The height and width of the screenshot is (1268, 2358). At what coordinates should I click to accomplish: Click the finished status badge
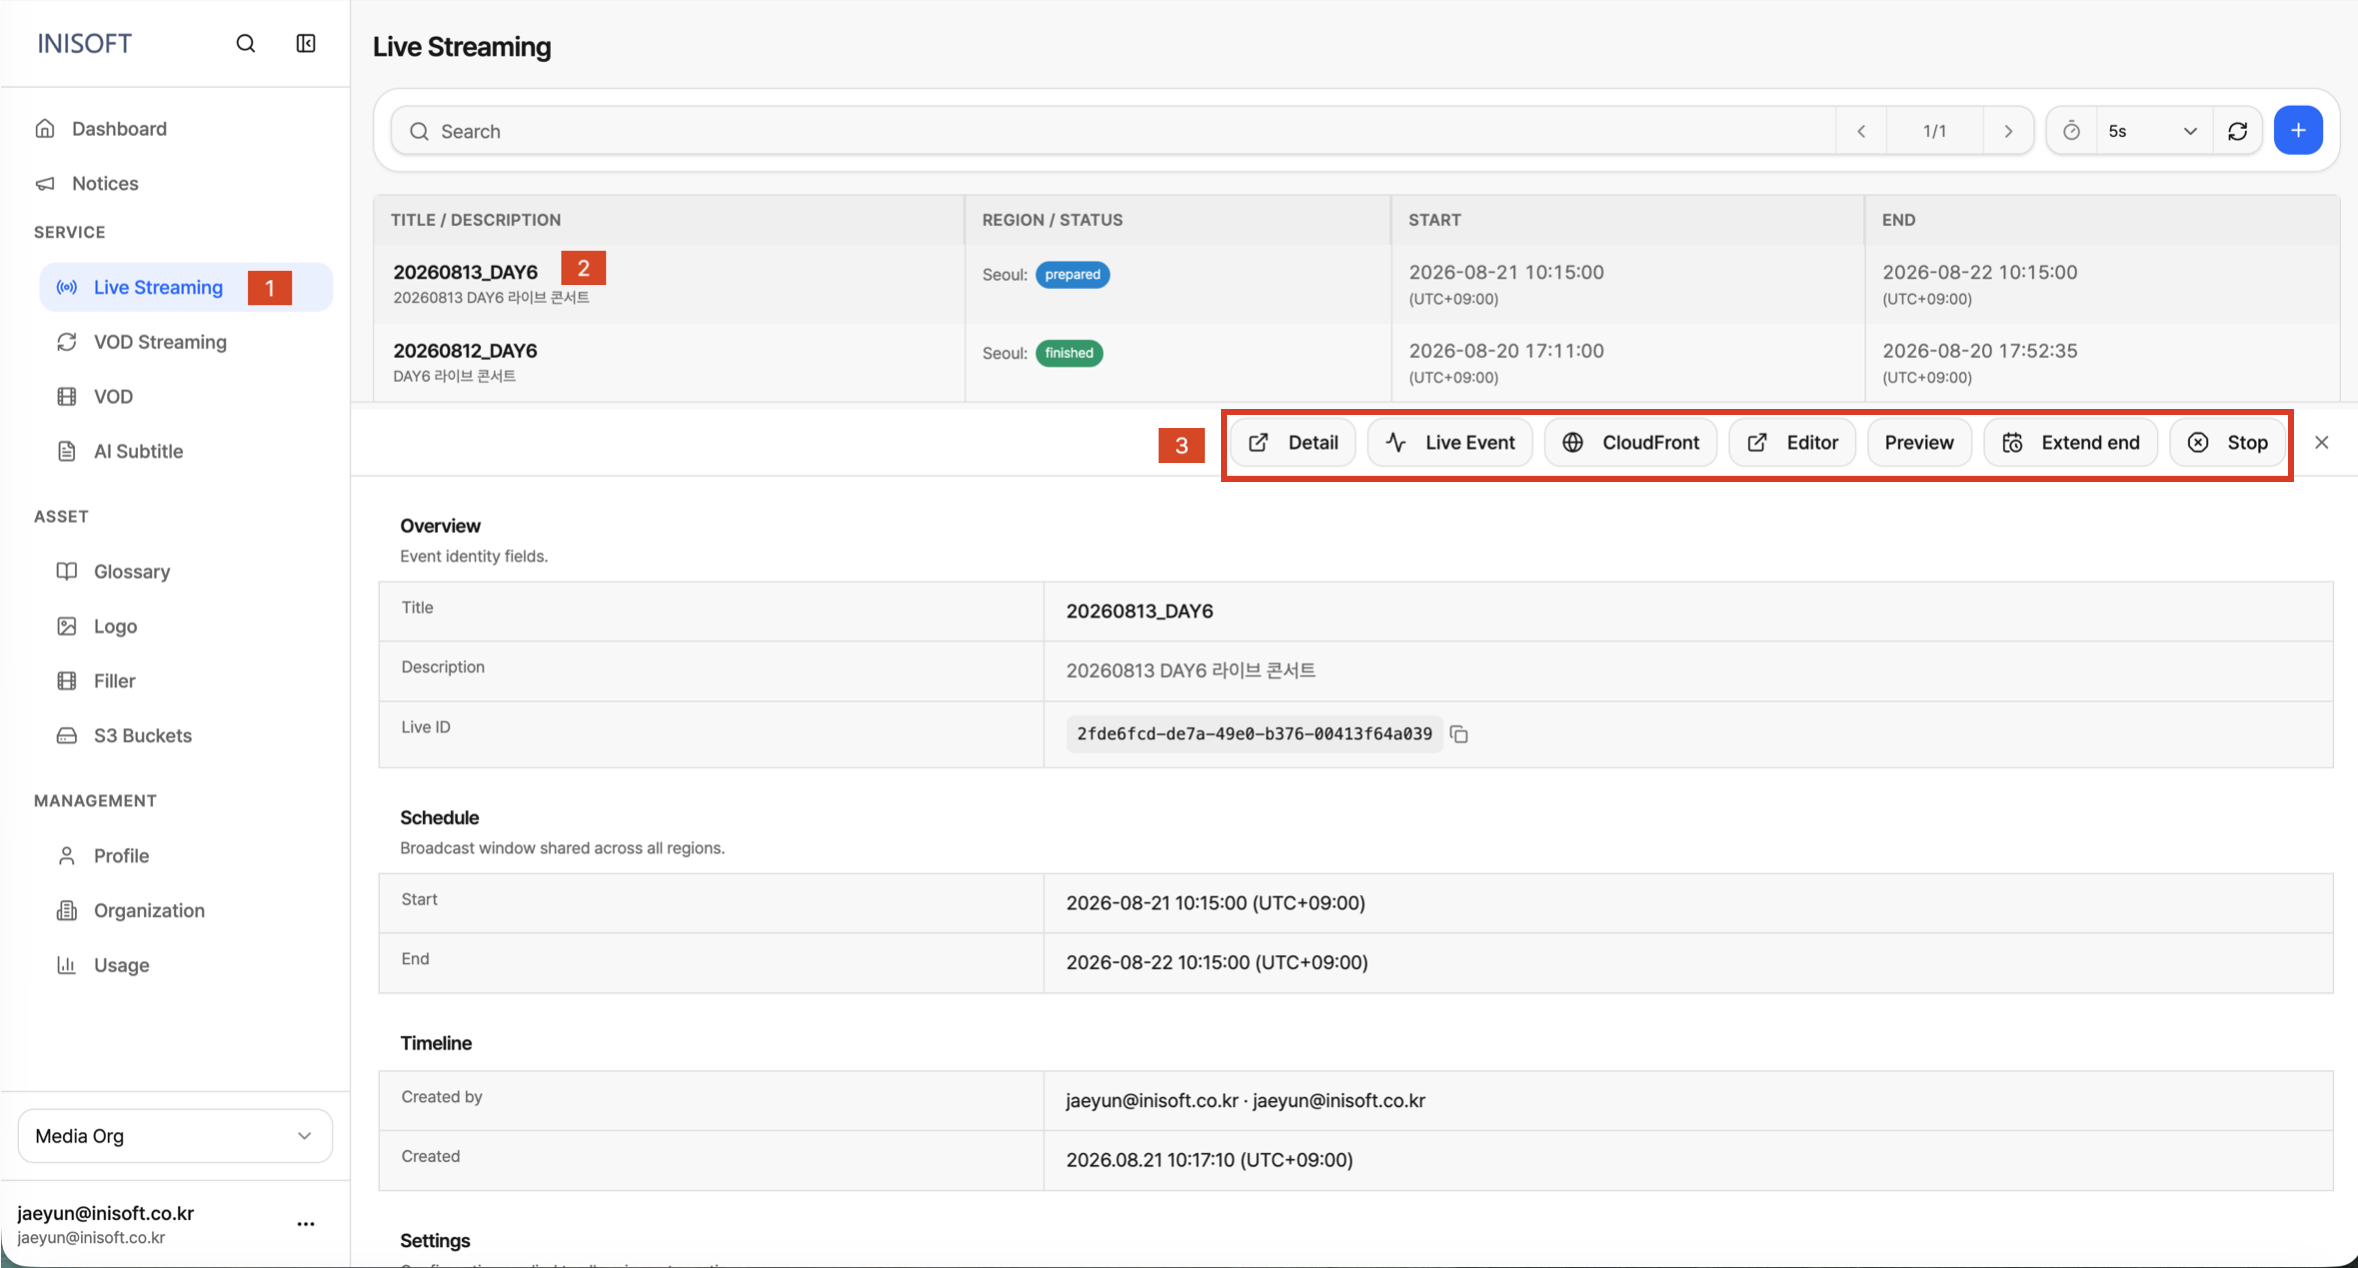1069,353
